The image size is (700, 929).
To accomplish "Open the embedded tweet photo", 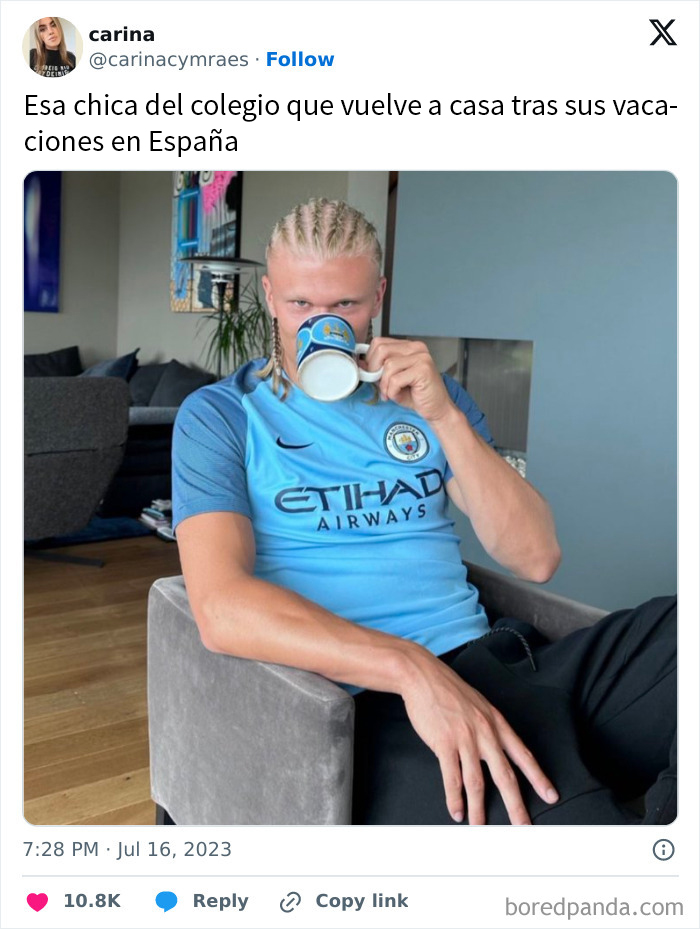I will point(350,498).
